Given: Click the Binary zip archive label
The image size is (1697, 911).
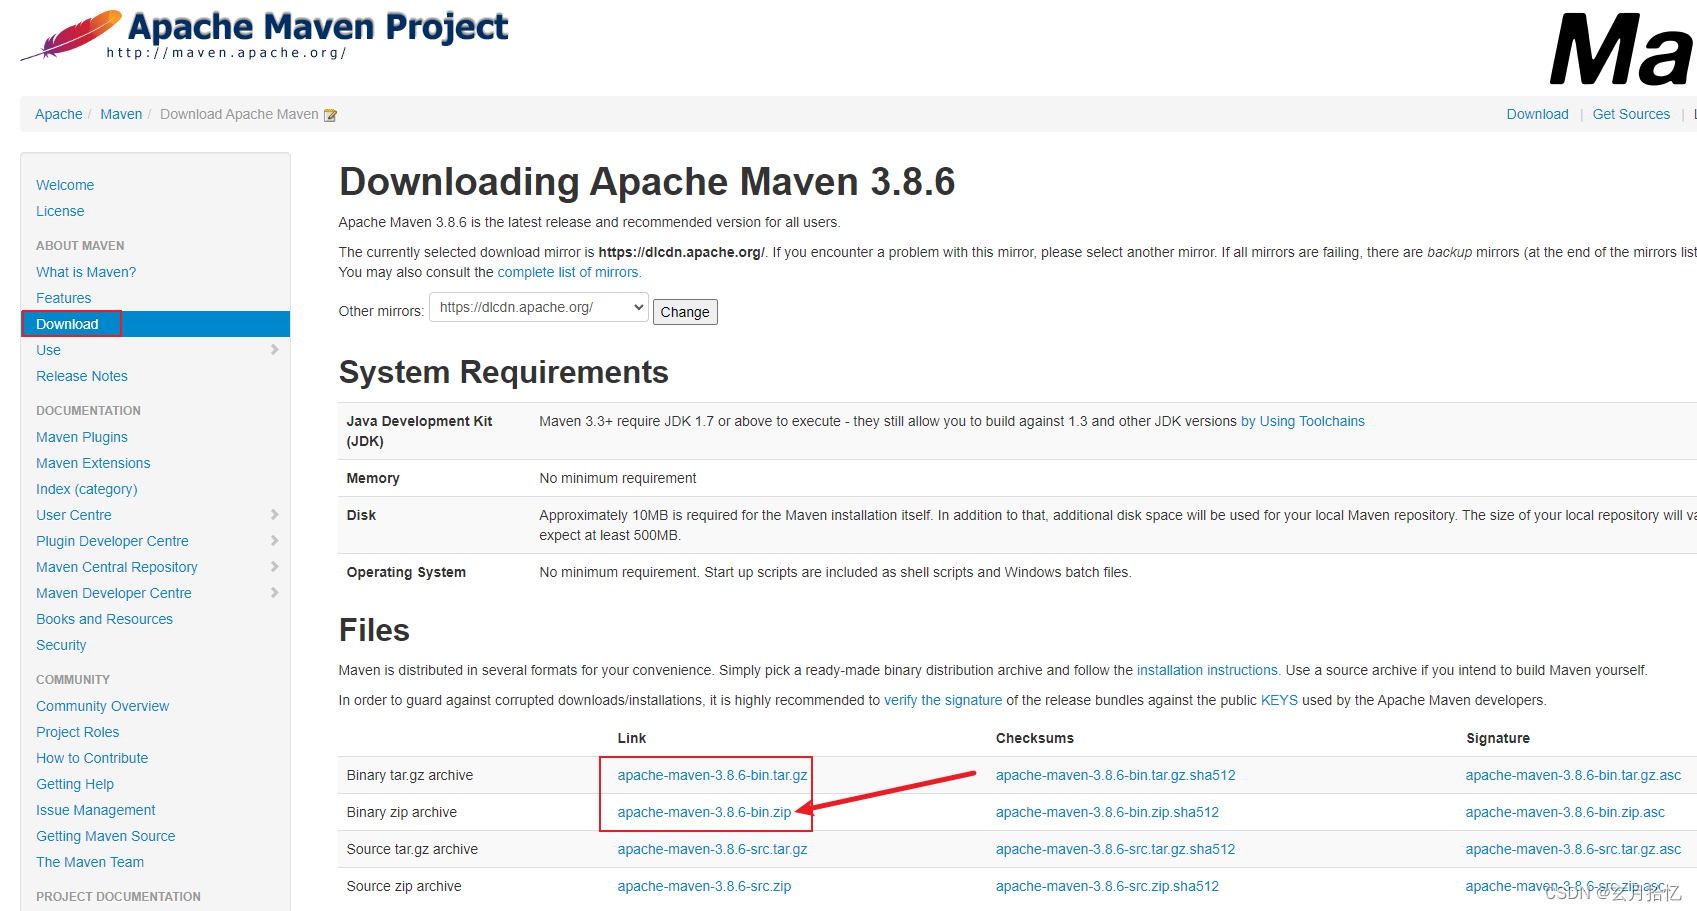Looking at the screenshot, I should click(x=402, y=812).
